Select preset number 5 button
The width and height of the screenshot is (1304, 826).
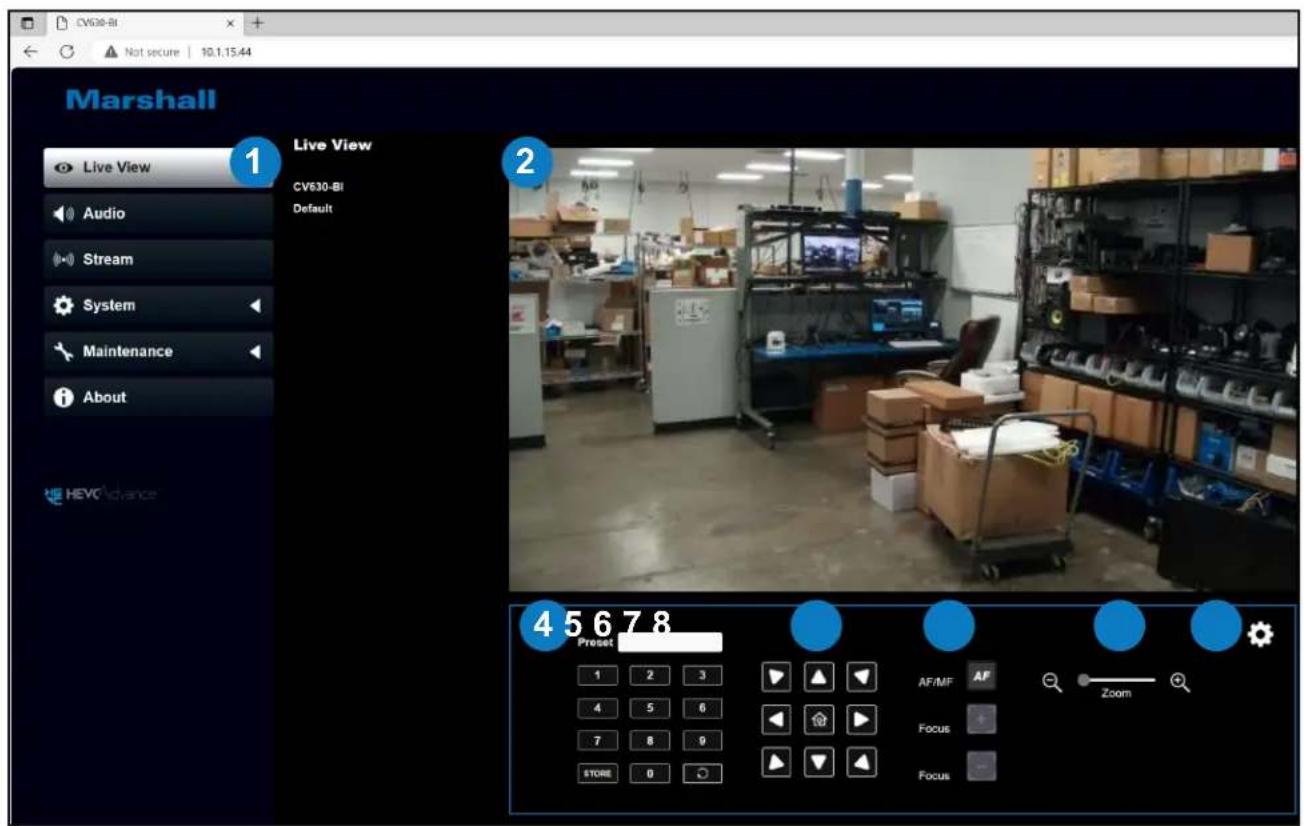coord(650,708)
